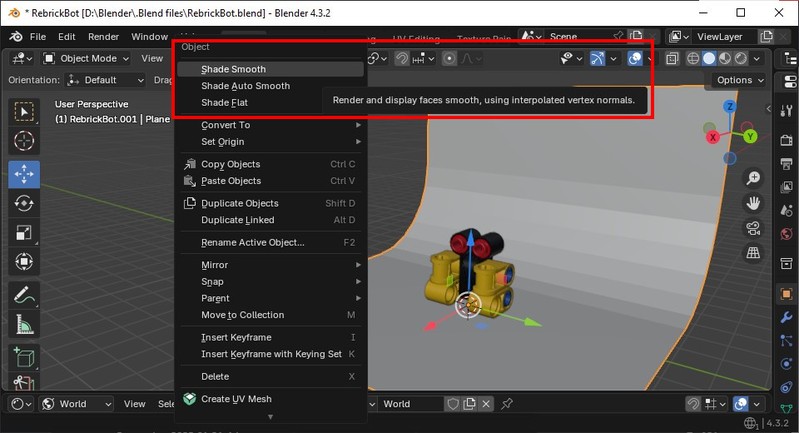The width and height of the screenshot is (799, 433).
Task: Select the Move tool in the toolbar
Action: [24, 172]
